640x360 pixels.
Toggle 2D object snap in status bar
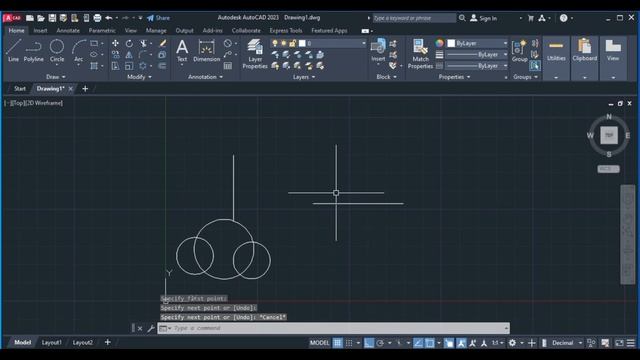click(x=430, y=343)
